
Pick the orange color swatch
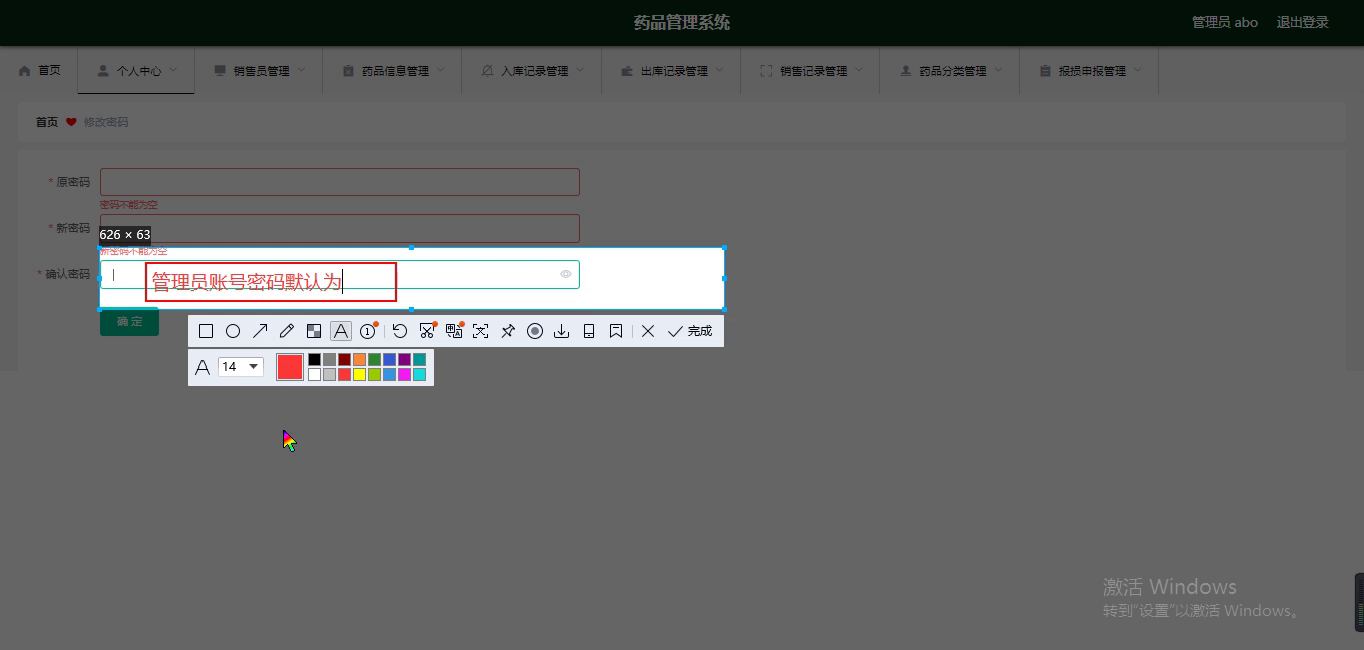coord(360,359)
